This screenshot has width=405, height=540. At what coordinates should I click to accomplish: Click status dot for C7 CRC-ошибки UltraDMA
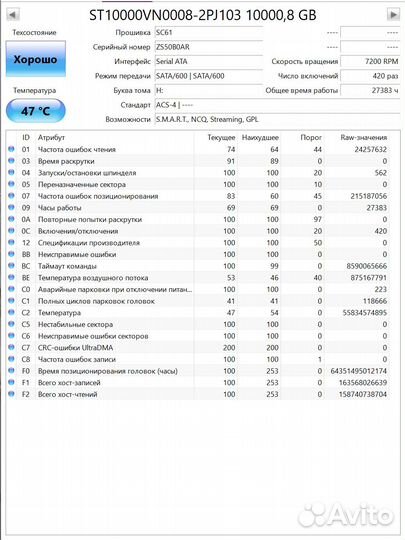point(11,347)
